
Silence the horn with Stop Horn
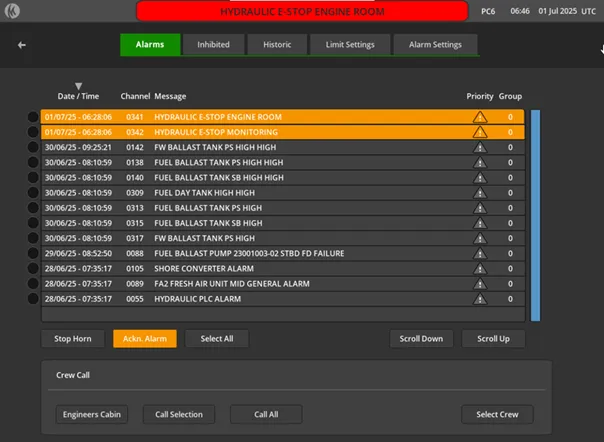tap(73, 339)
